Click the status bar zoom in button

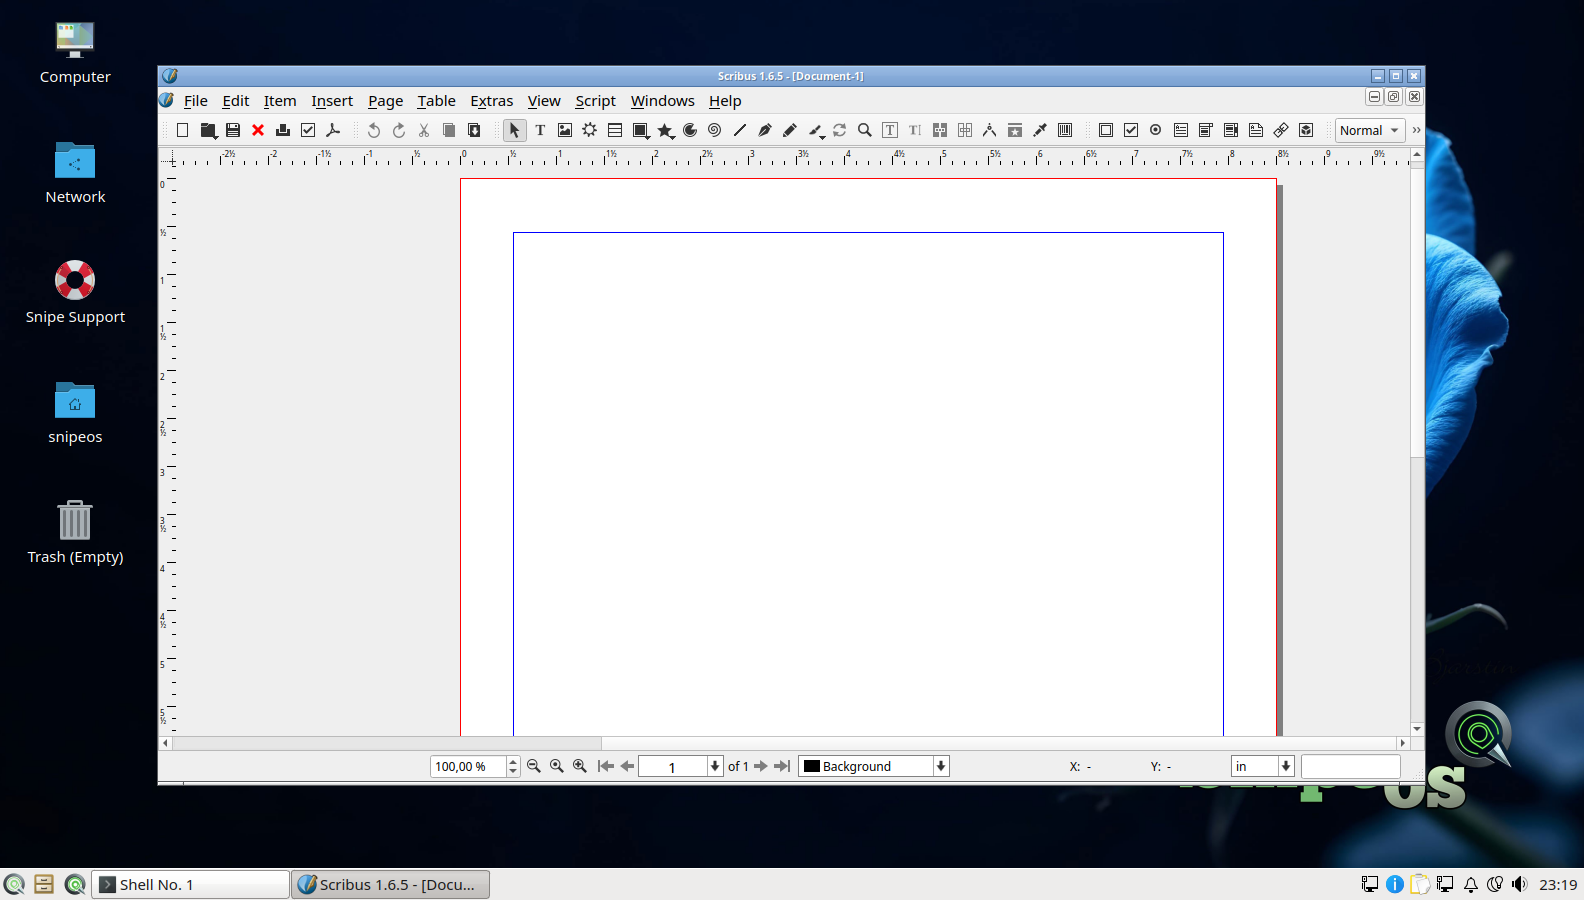click(580, 766)
